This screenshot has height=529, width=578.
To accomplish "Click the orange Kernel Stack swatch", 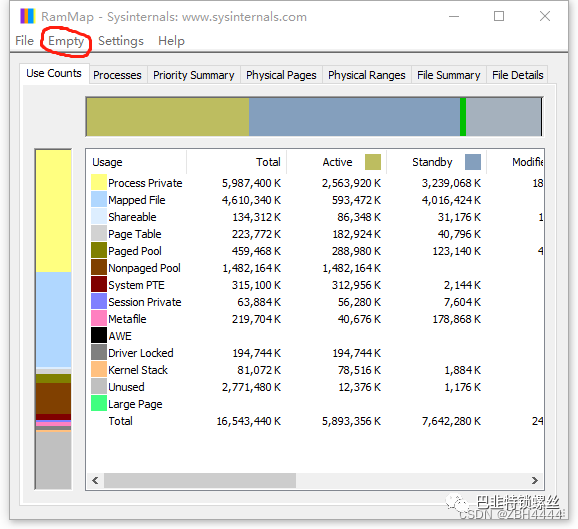I will (99, 370).
